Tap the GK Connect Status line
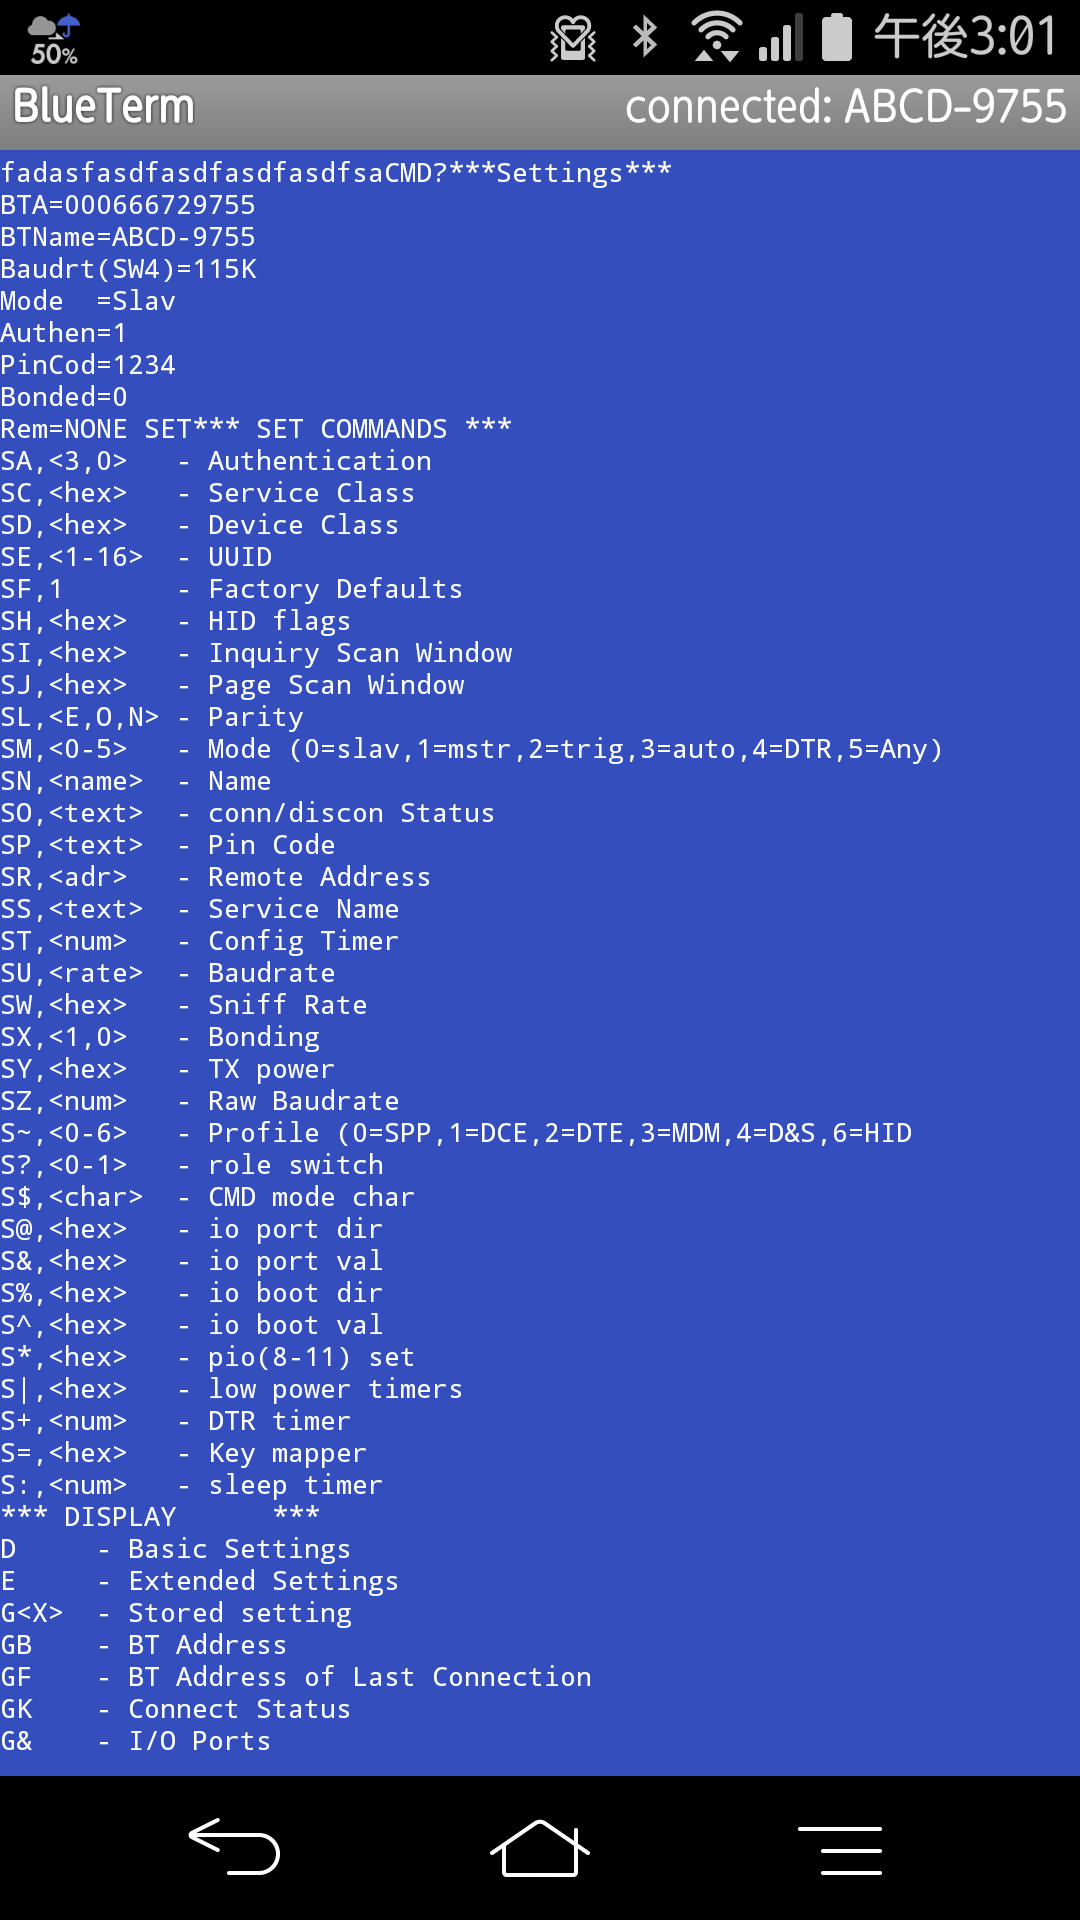This screenshot has width=1080, height=1920. pyautogui.click(x=176, y=1709)
